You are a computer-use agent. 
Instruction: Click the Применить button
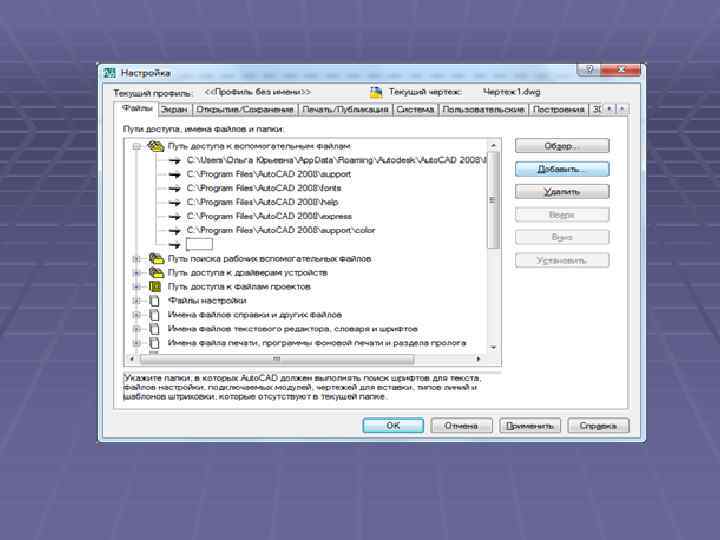click(529, 426)
